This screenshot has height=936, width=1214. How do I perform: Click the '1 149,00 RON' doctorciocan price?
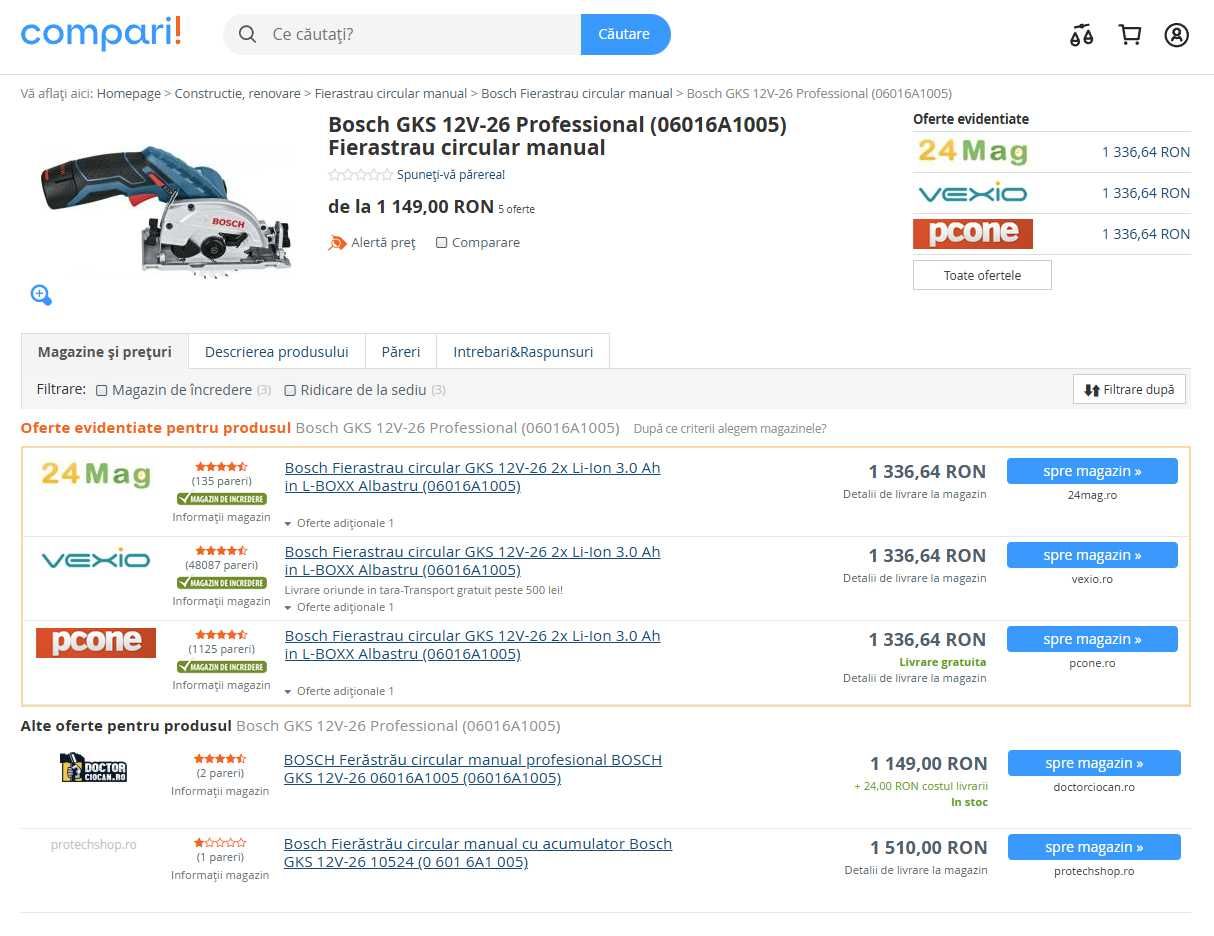click(x=929, y=764)
